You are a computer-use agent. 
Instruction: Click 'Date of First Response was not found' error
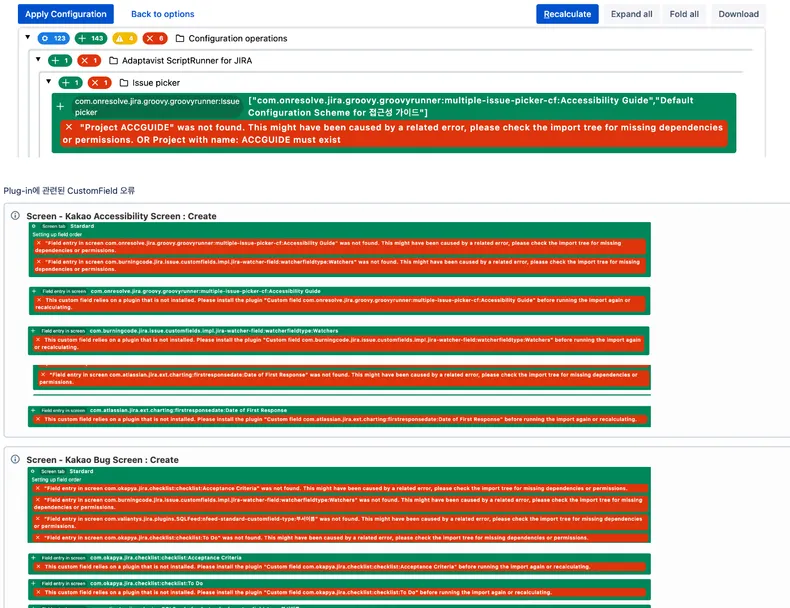tap(342, 378)
